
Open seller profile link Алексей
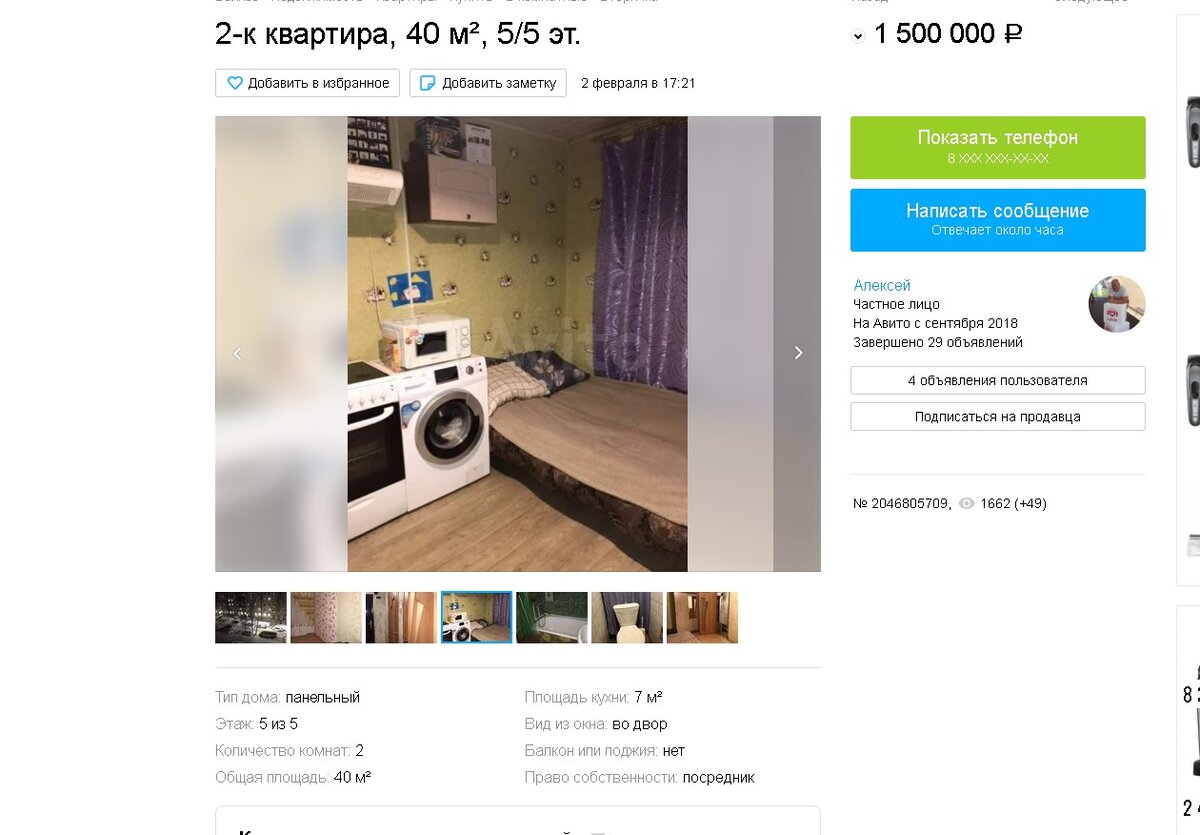click(882, 285)
